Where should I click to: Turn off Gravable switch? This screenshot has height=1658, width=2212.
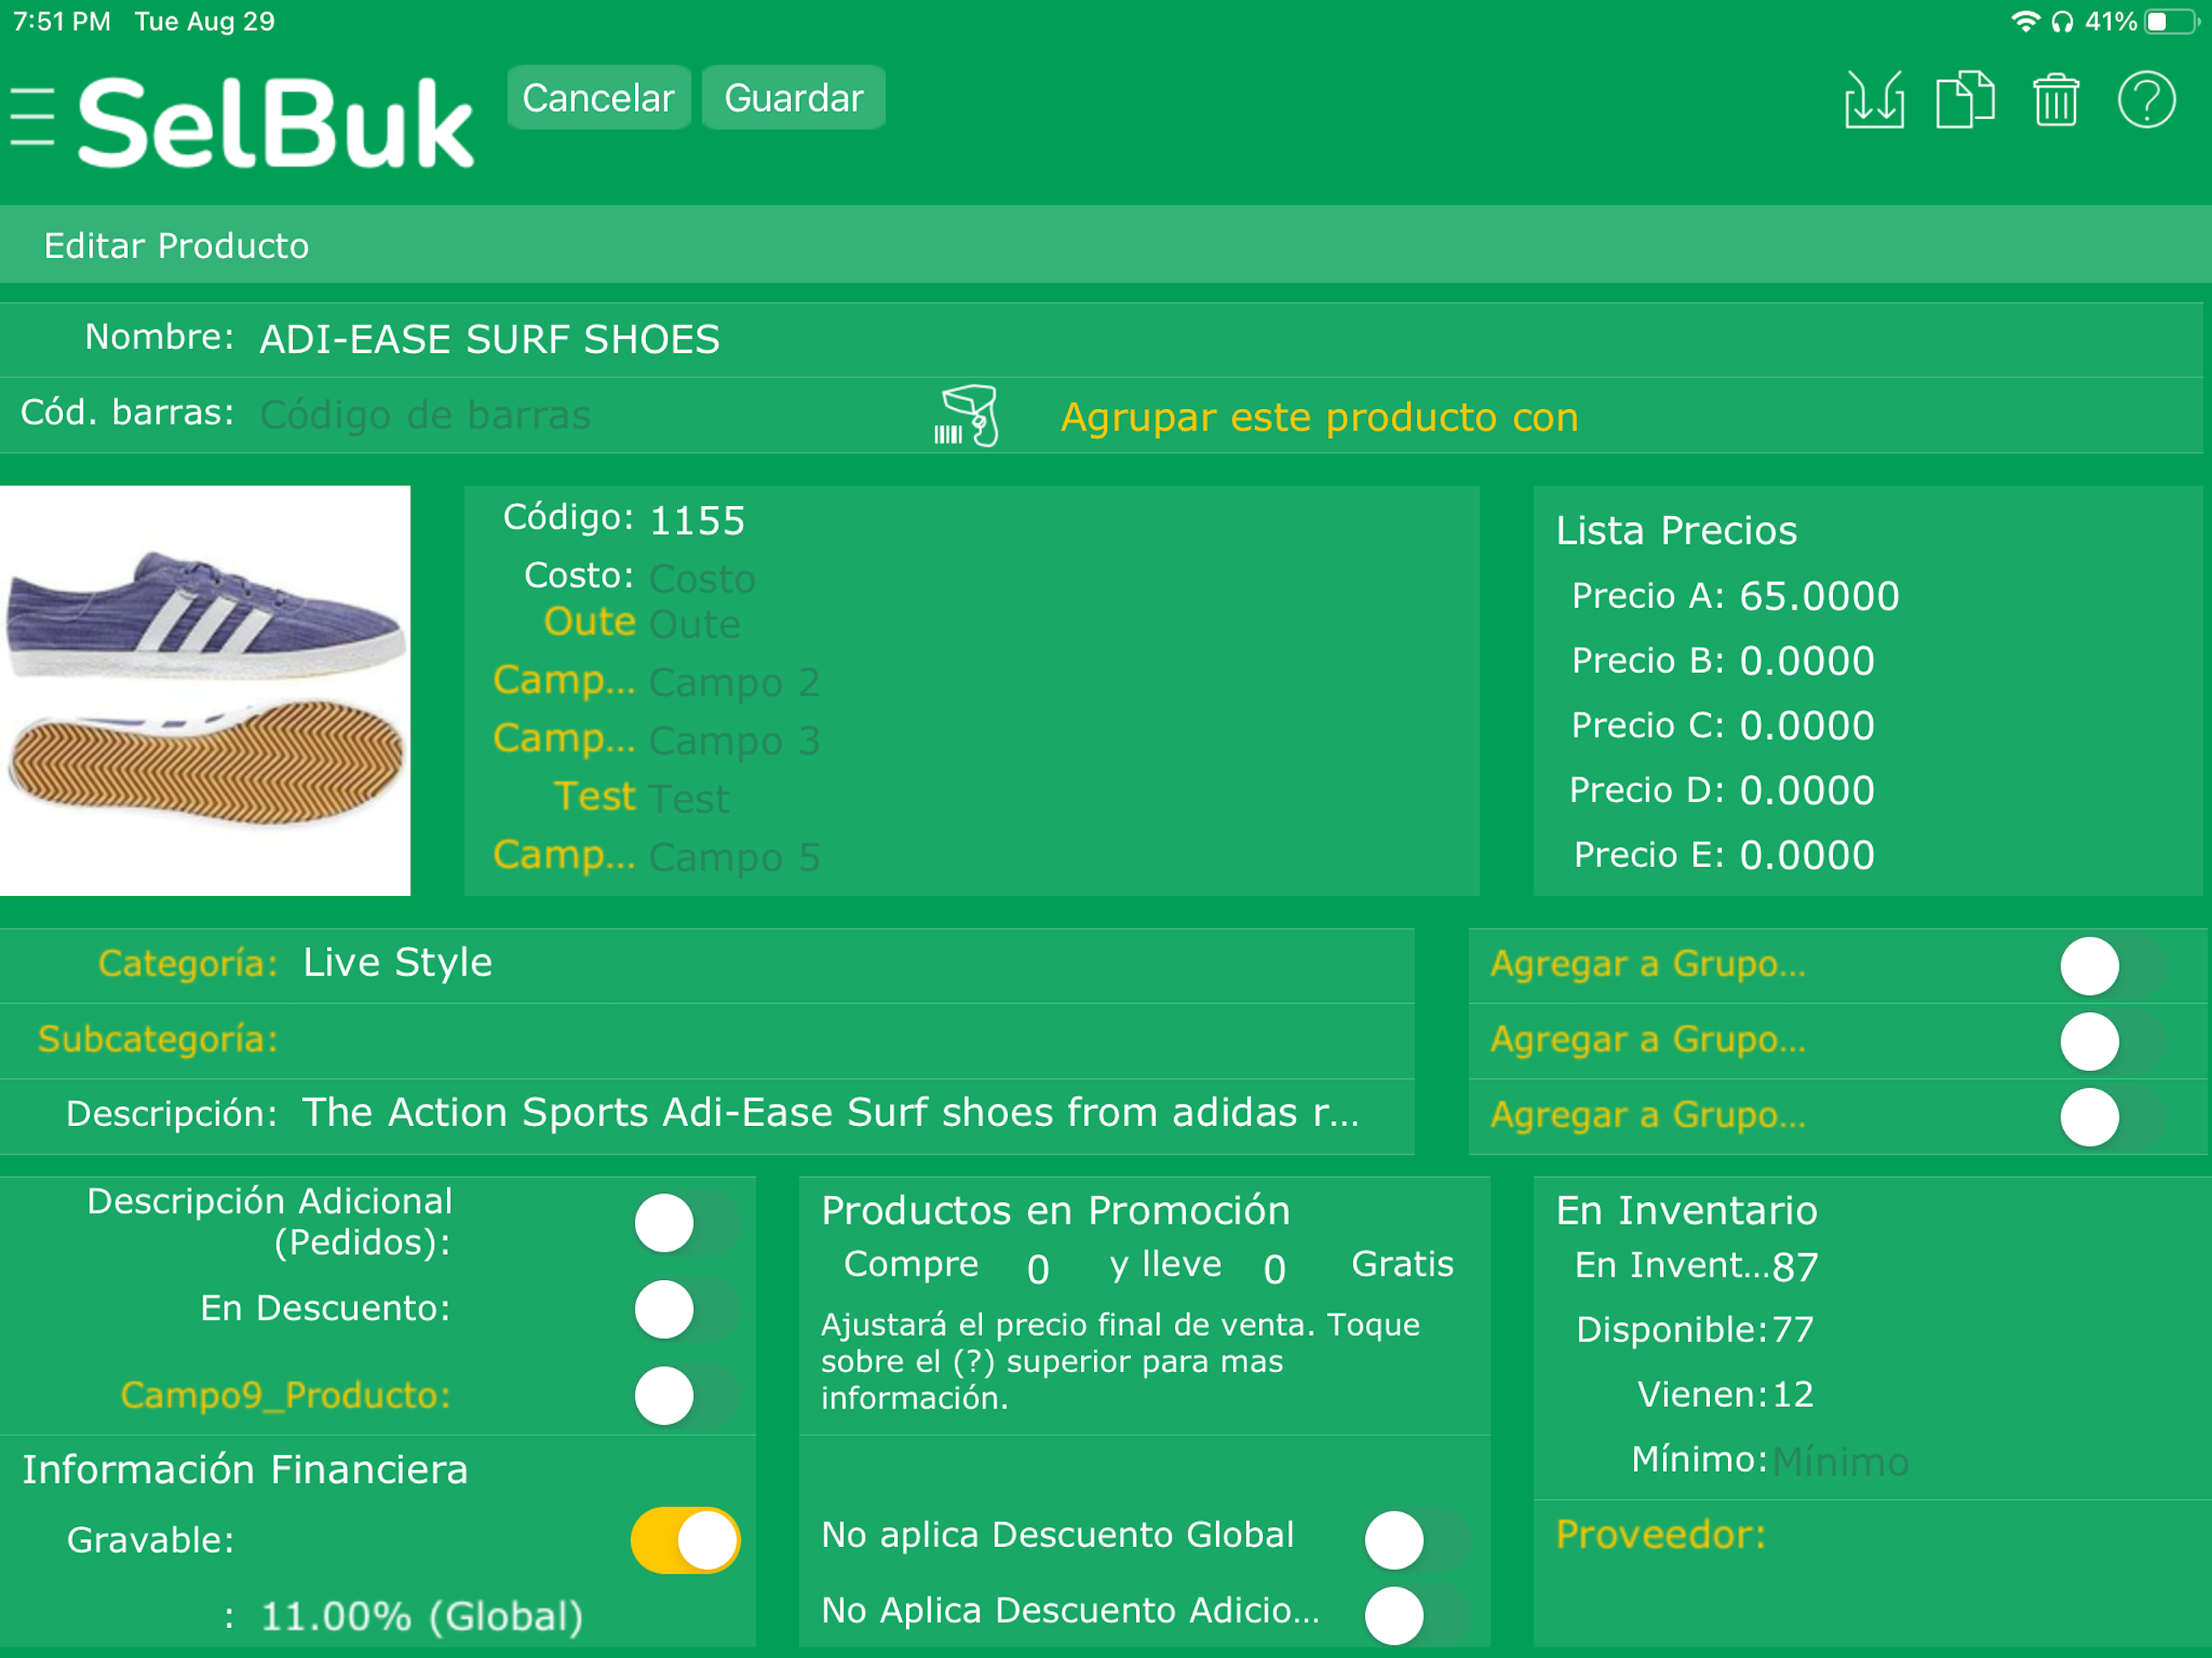(686, 1540)
